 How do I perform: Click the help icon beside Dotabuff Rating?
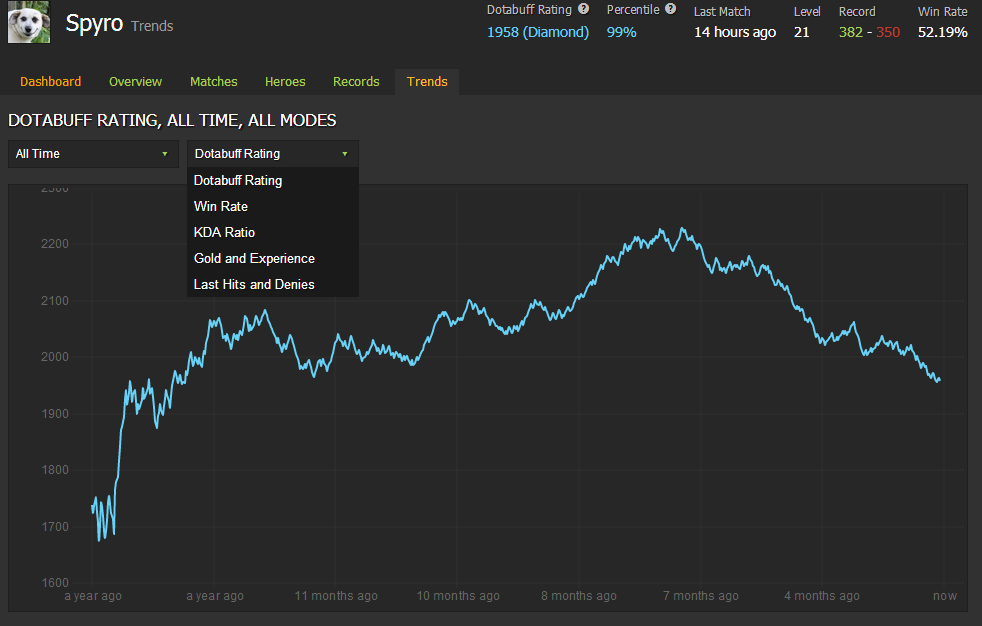click(583, 10)
